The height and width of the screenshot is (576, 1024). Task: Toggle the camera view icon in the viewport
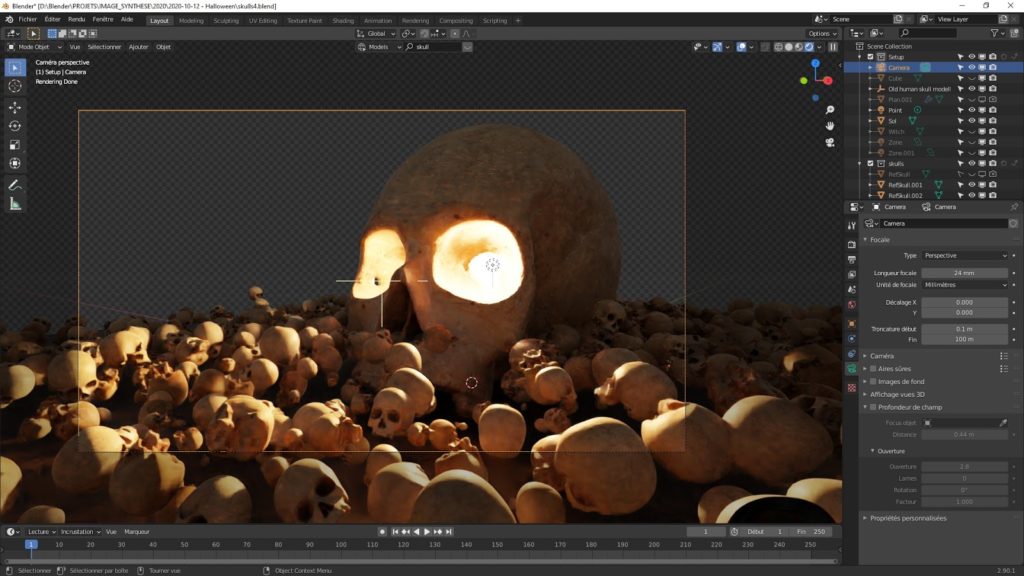(x=830, y=142)
